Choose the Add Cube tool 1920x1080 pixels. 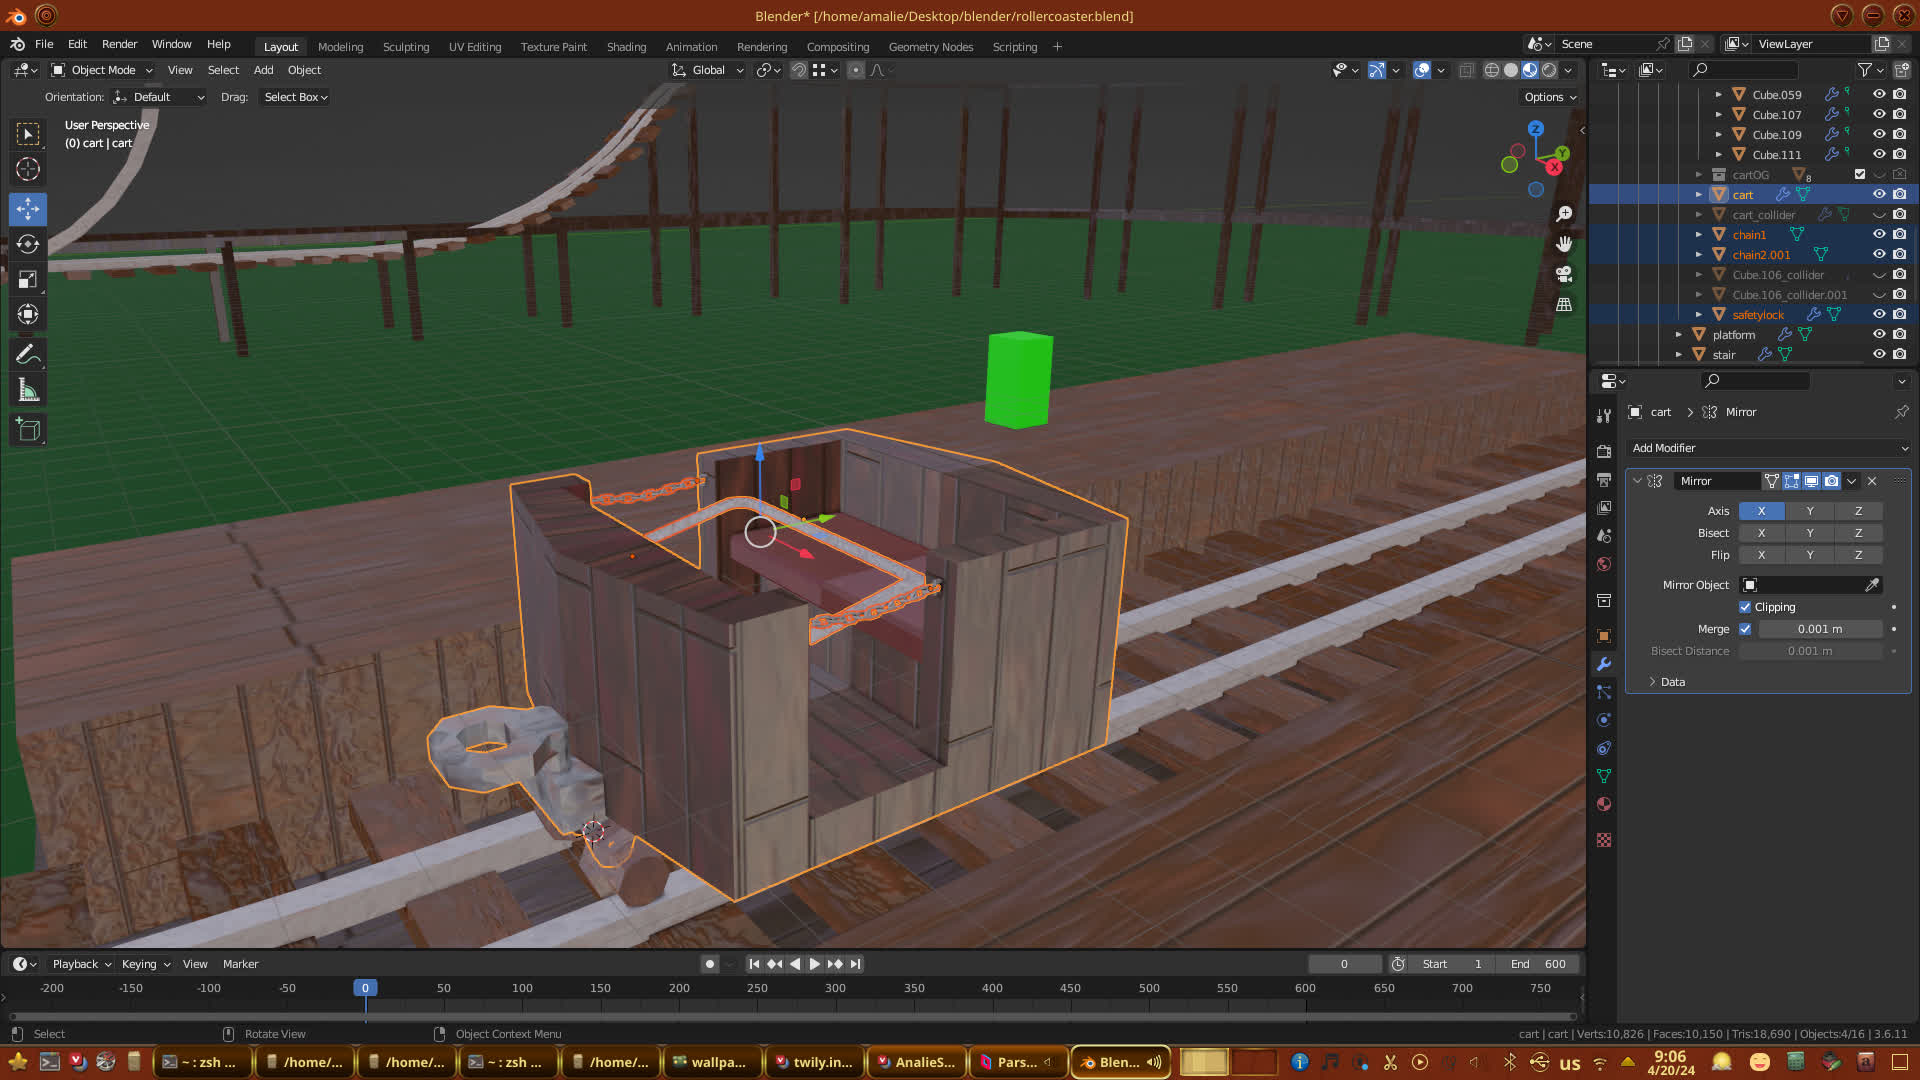[28, 430]
